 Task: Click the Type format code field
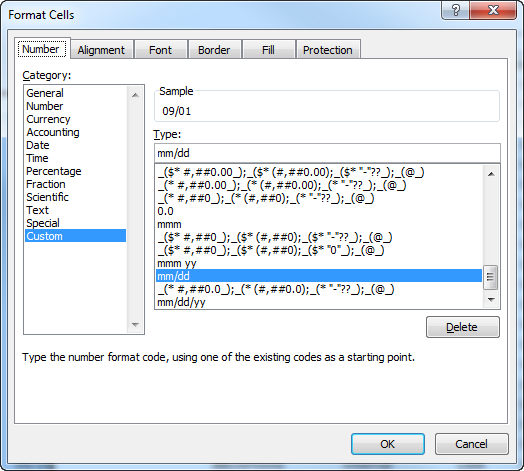(x=327, y=153)
